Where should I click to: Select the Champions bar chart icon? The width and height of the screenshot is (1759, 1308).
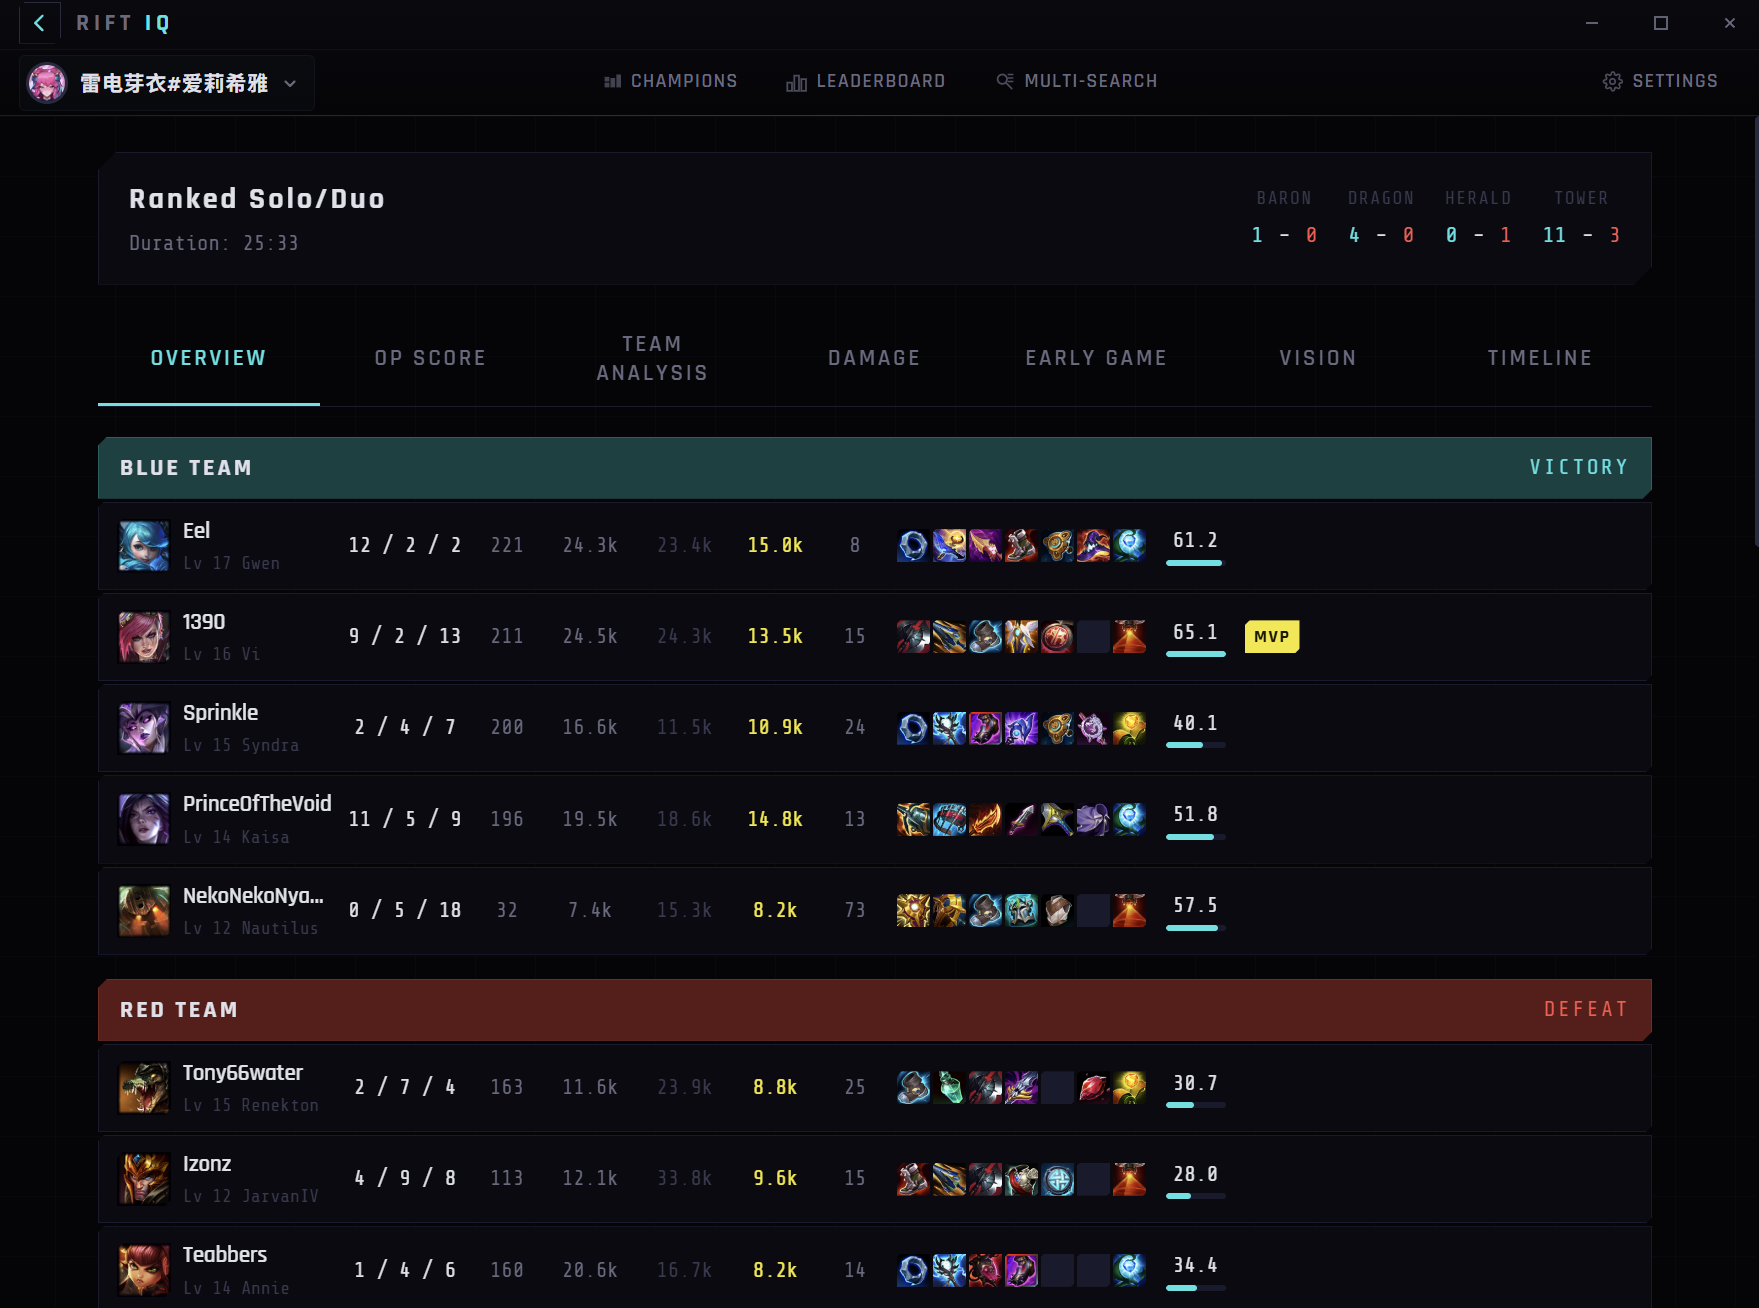coord(613,81)
